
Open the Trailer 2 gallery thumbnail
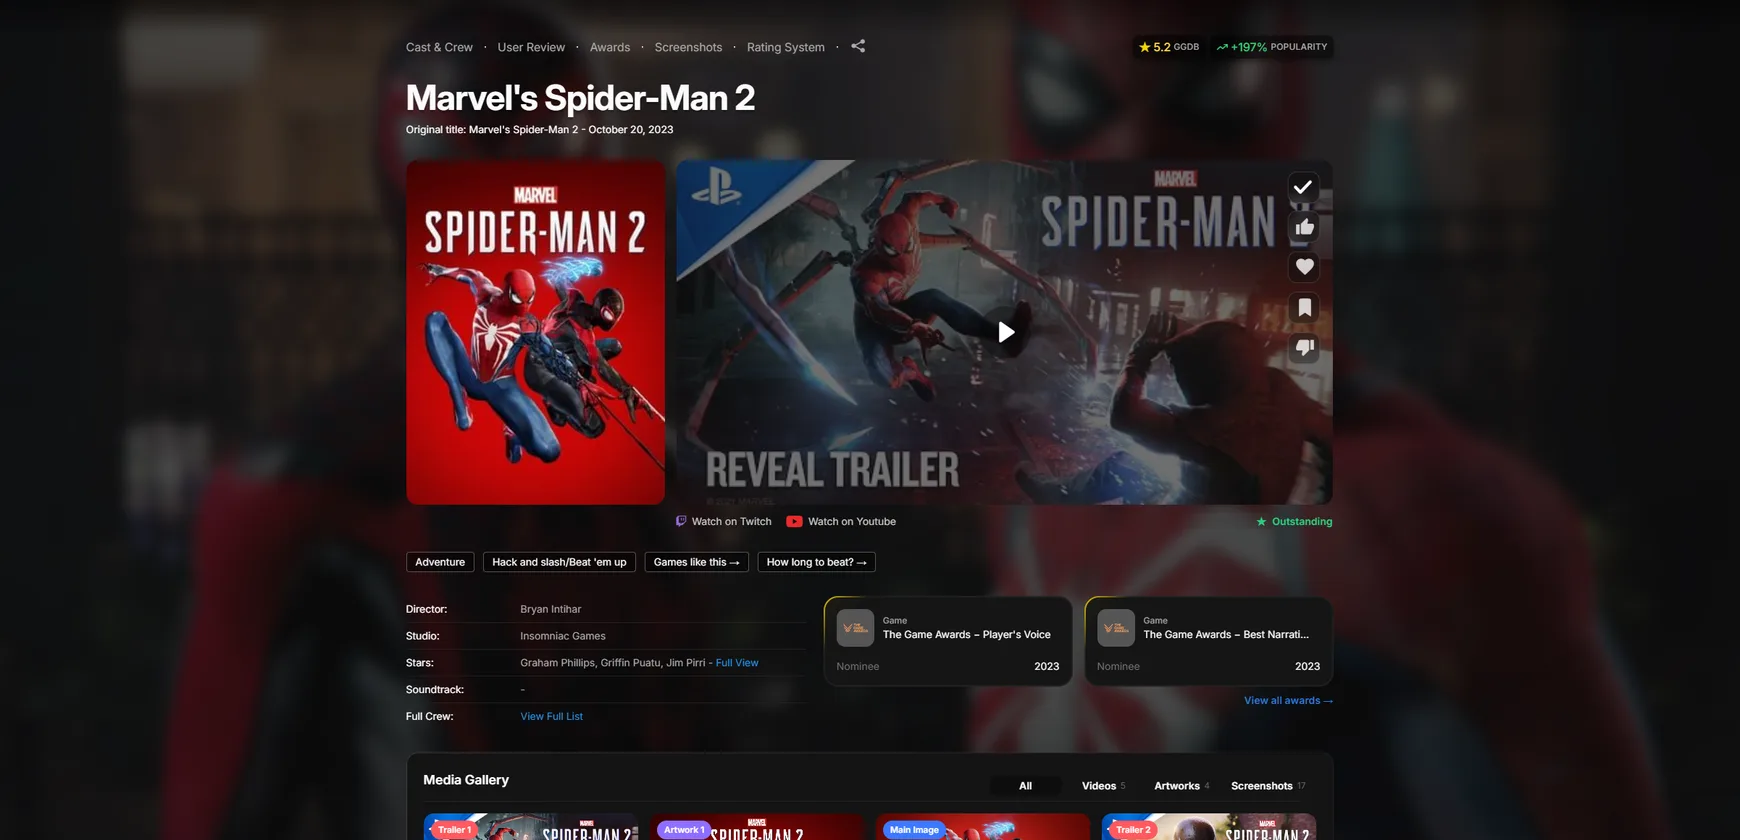coord(1209,827)
